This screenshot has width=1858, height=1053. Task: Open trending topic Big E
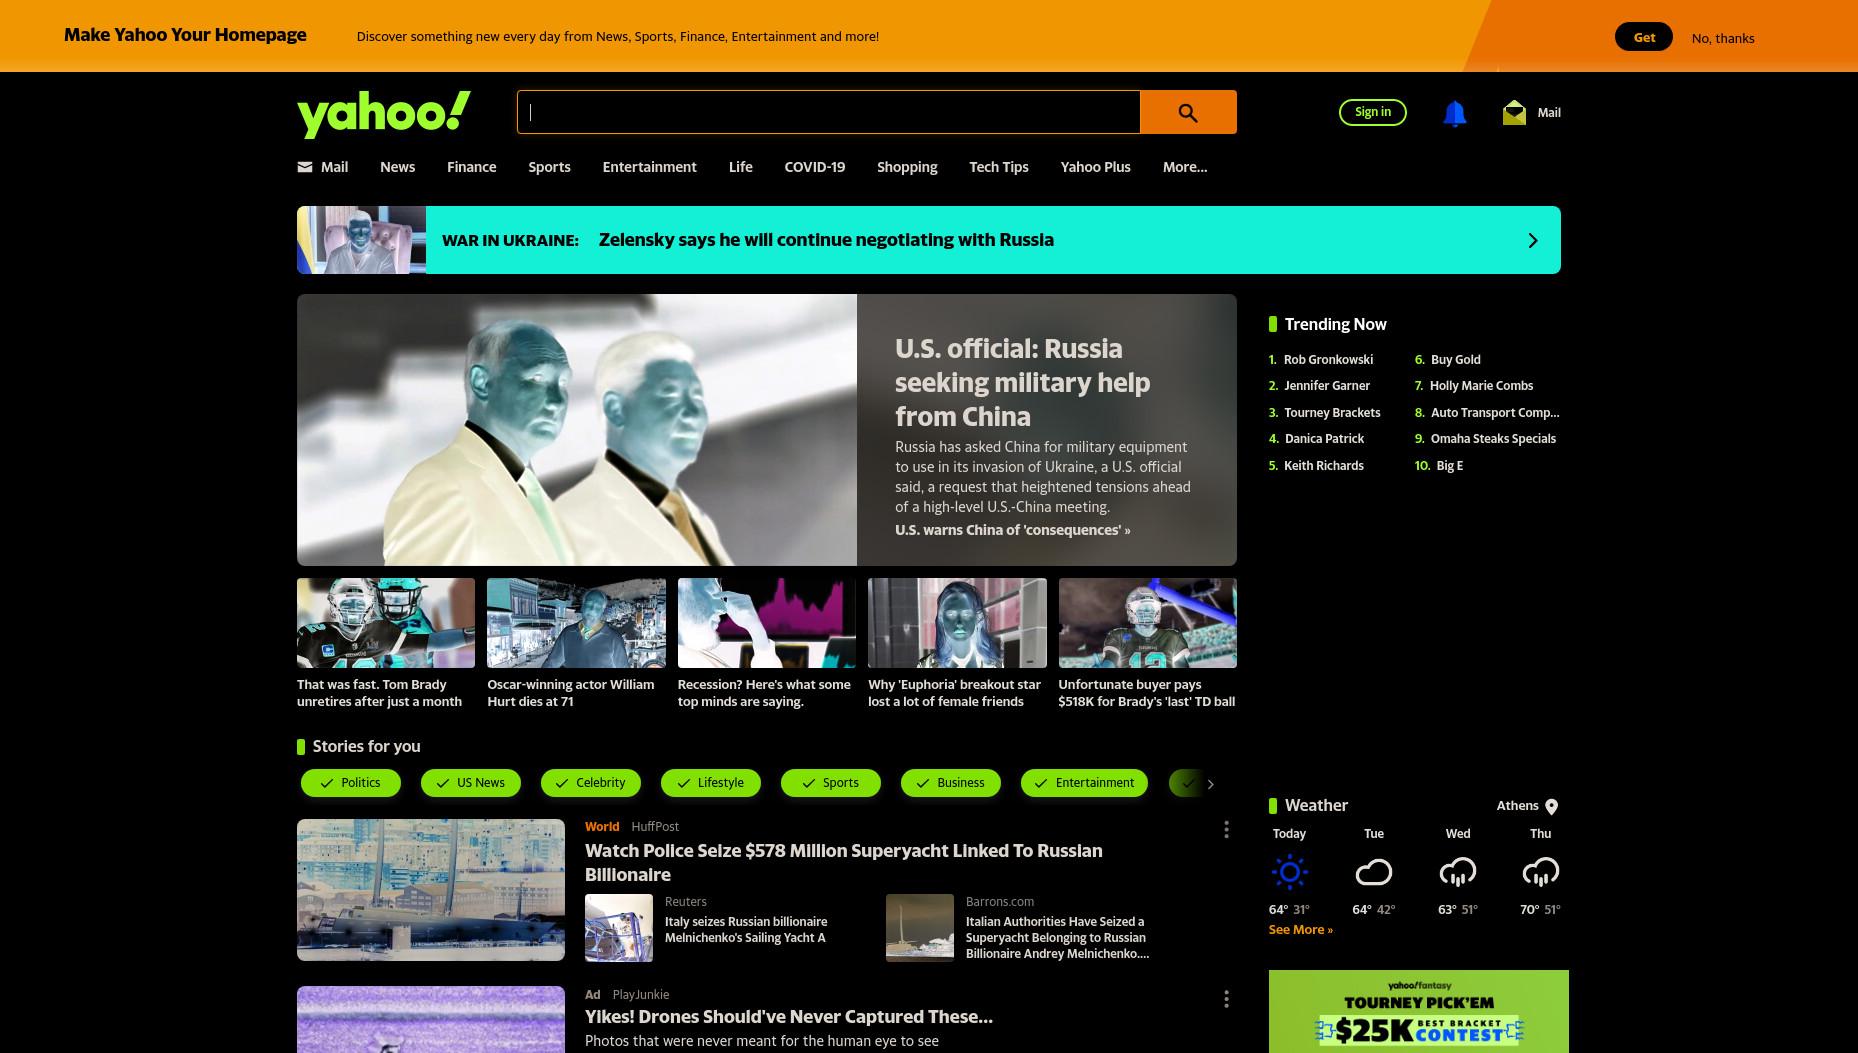pos(1450,466)
